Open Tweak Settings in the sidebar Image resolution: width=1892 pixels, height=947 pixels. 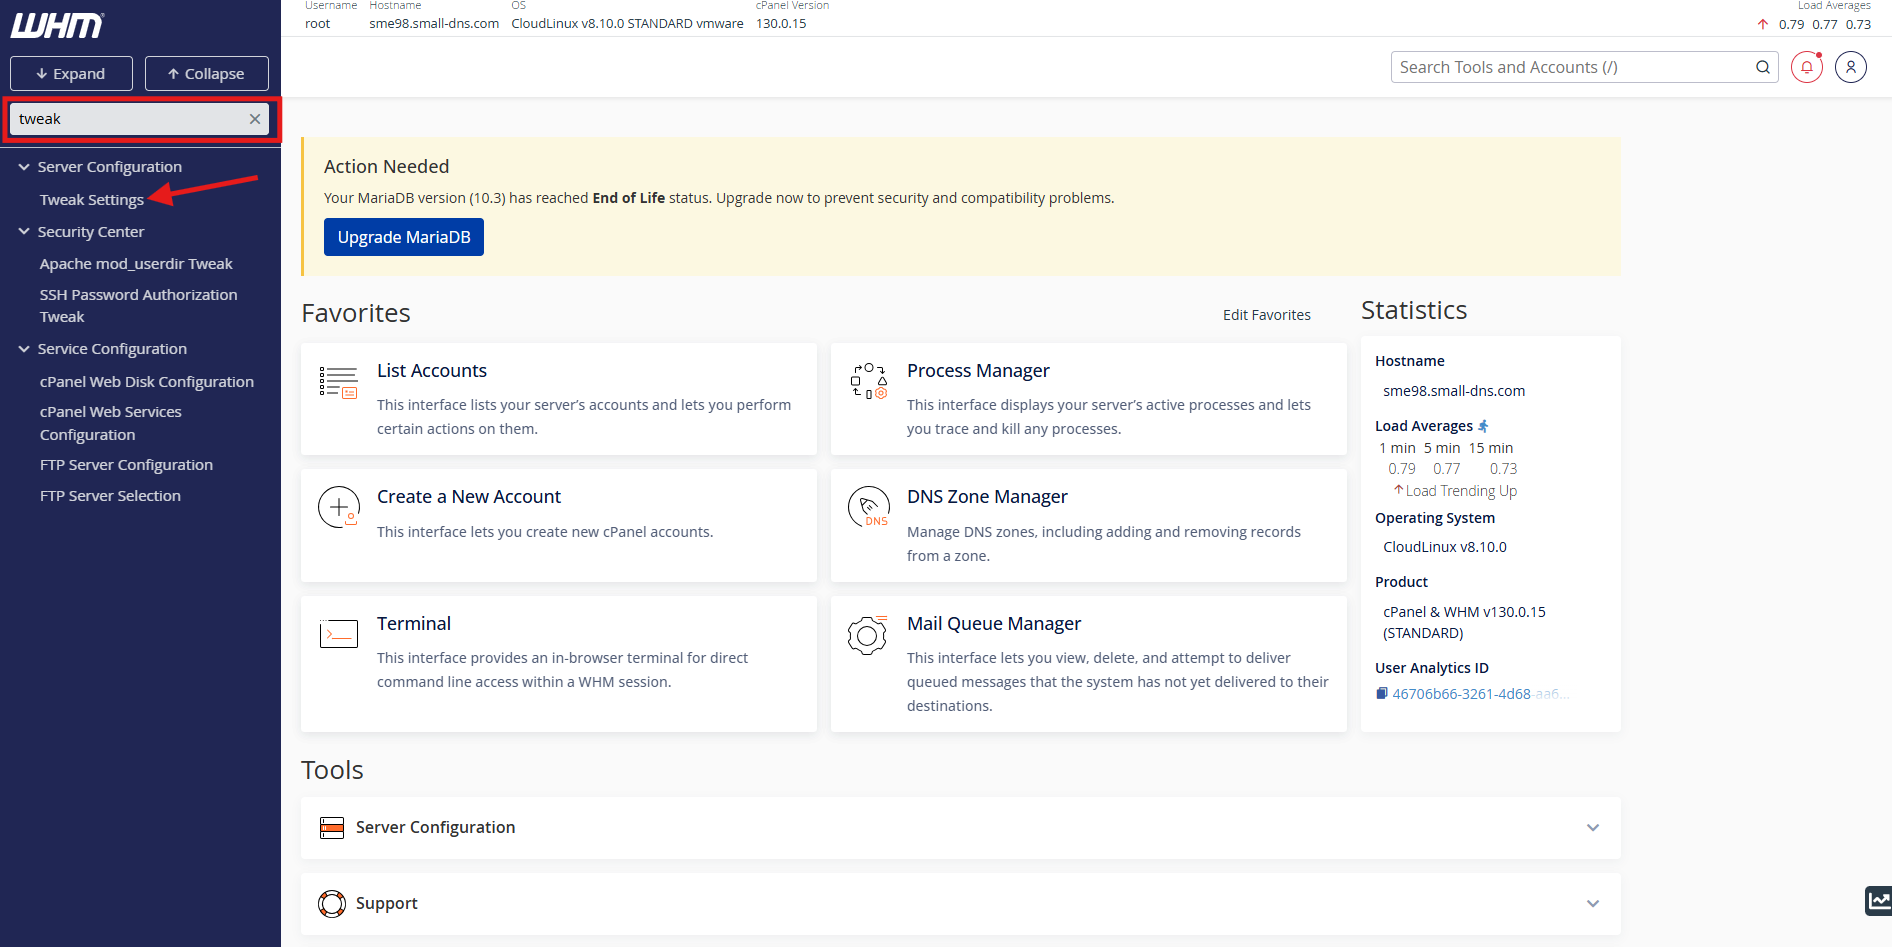pyautogui.click(x=92, y=200)
